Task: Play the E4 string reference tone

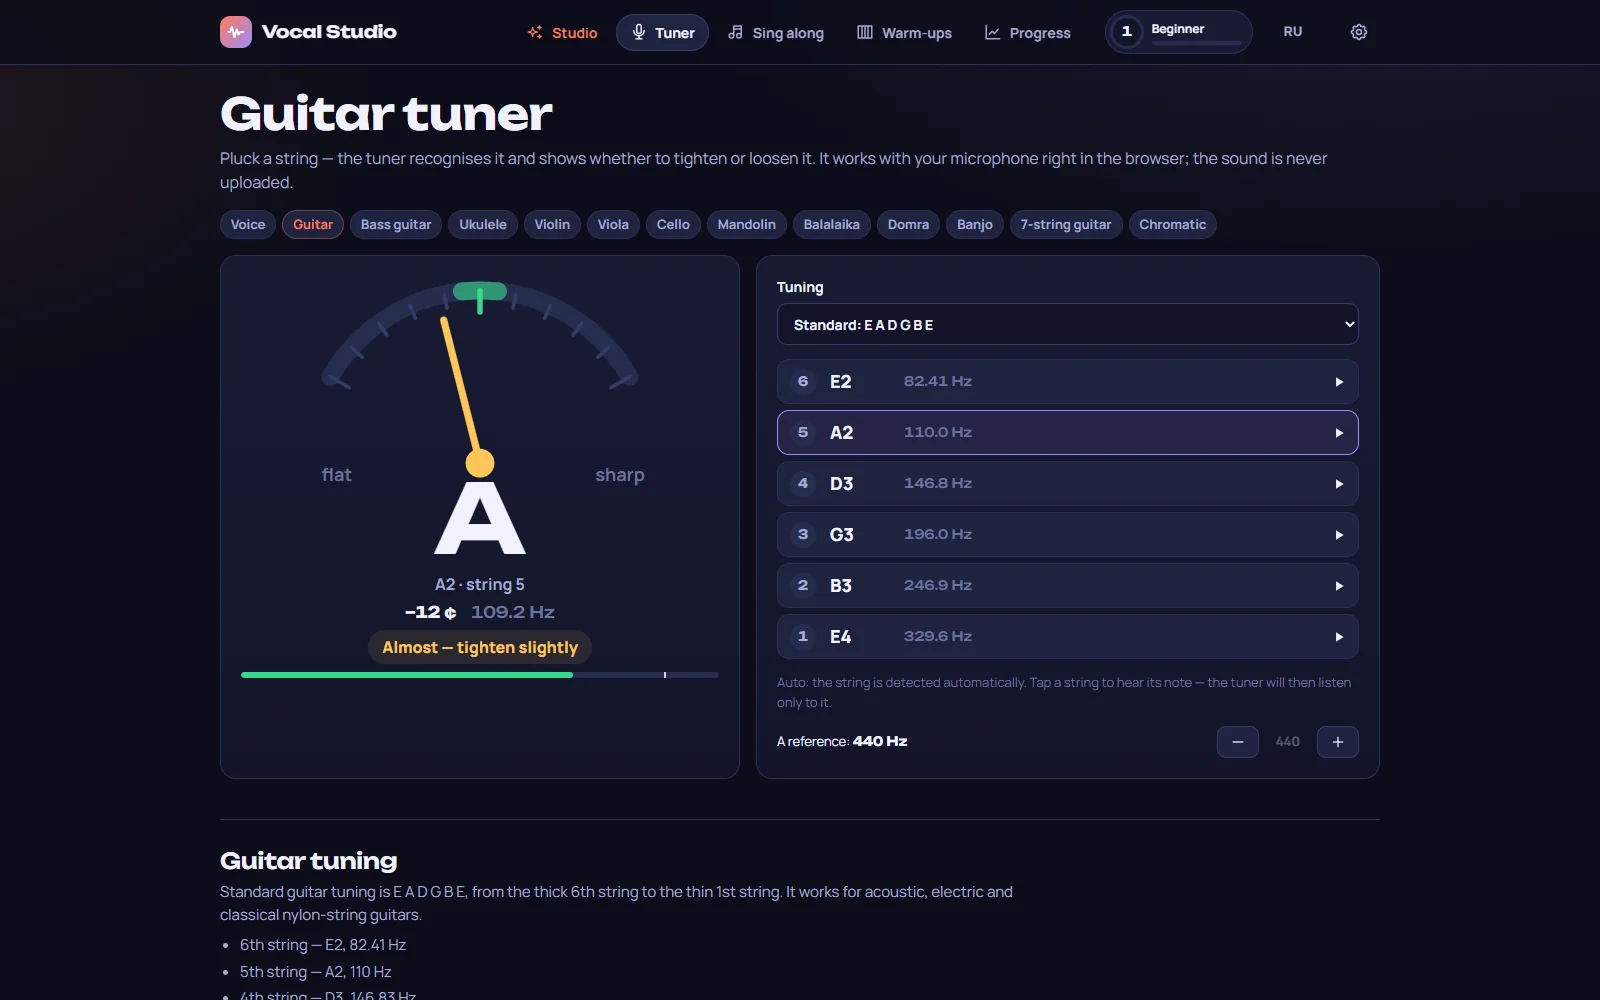Action: pos(1339,637)
